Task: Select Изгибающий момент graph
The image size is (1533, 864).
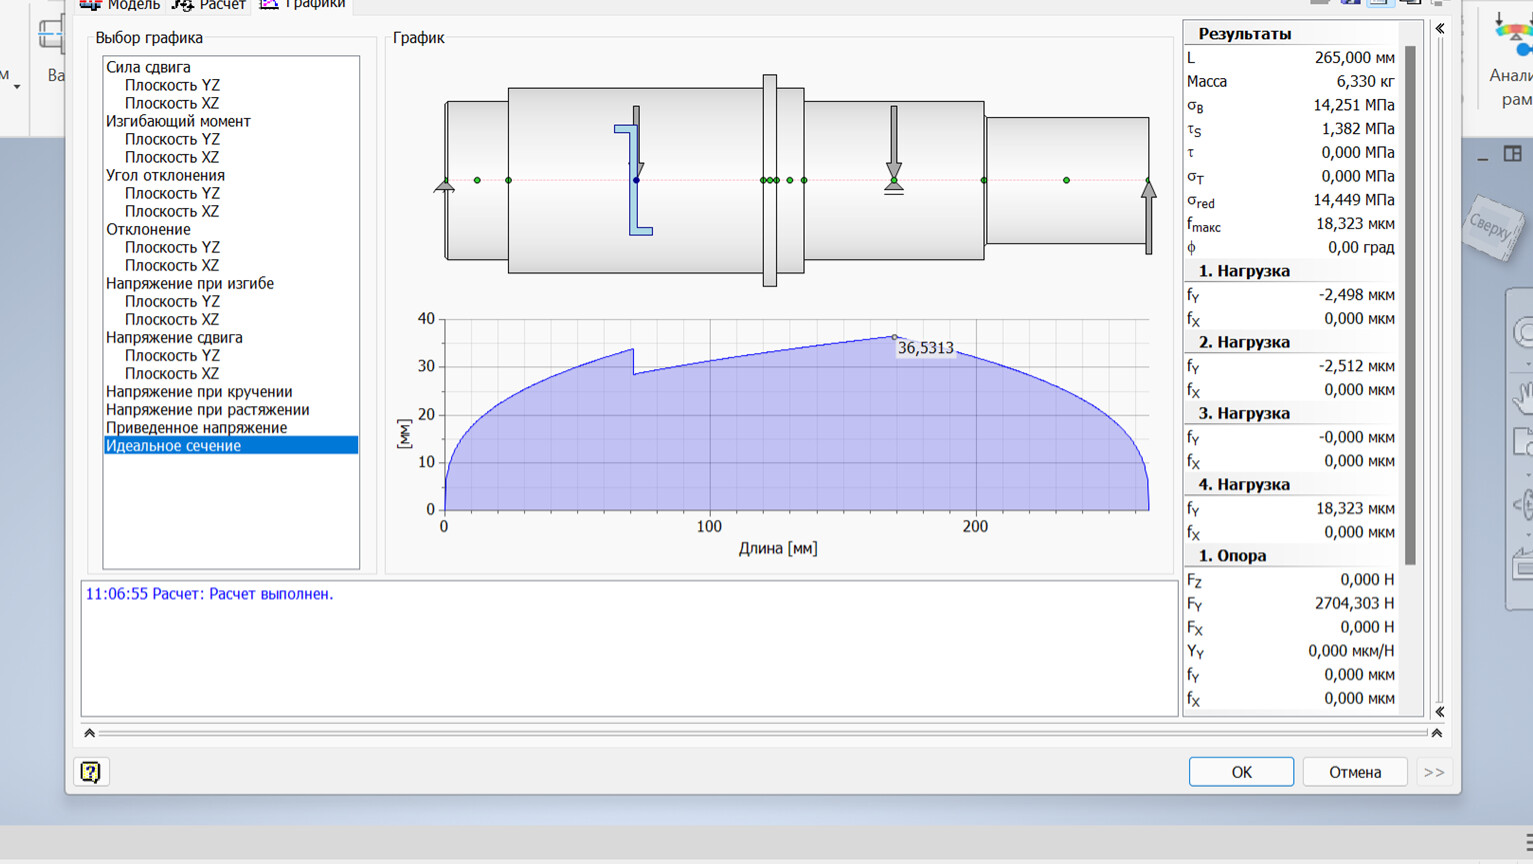Action: pyautogui.click(x=178, y=121)
